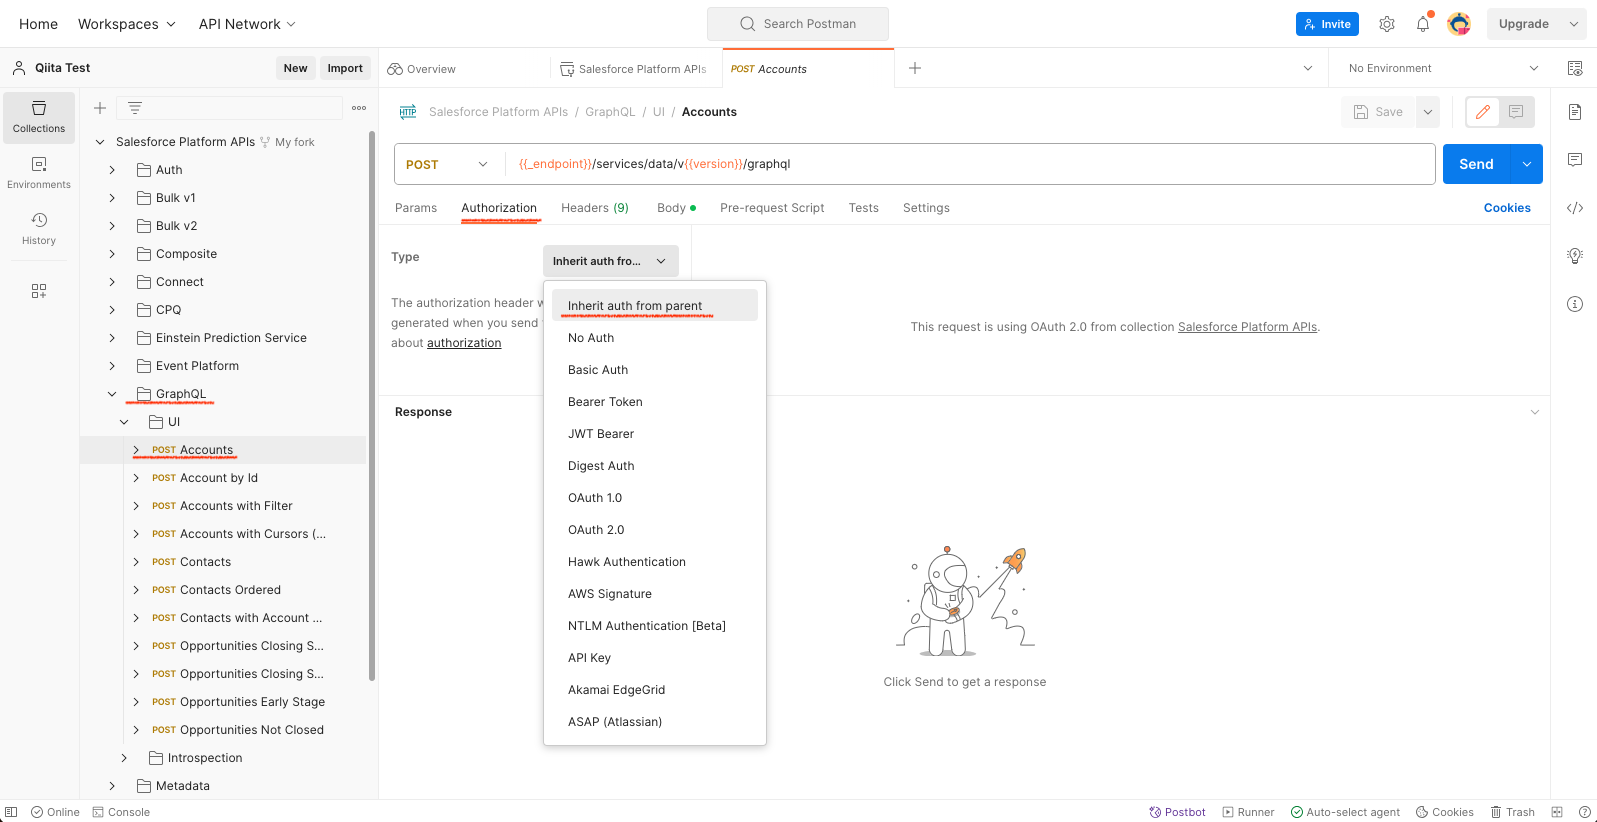Open the History sidebar panel
This screenshot has width=1597, height=822.
tap(39, 229)
